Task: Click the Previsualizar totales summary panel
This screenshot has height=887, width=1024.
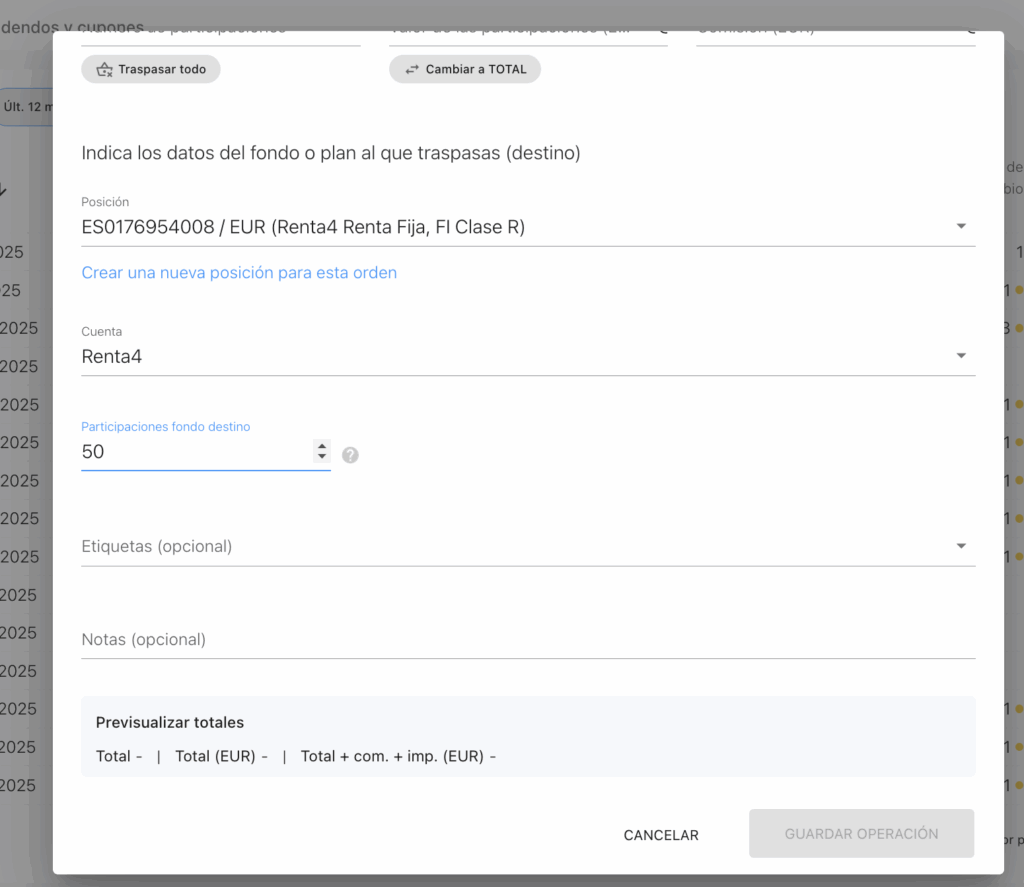Action: click(527, 736)
